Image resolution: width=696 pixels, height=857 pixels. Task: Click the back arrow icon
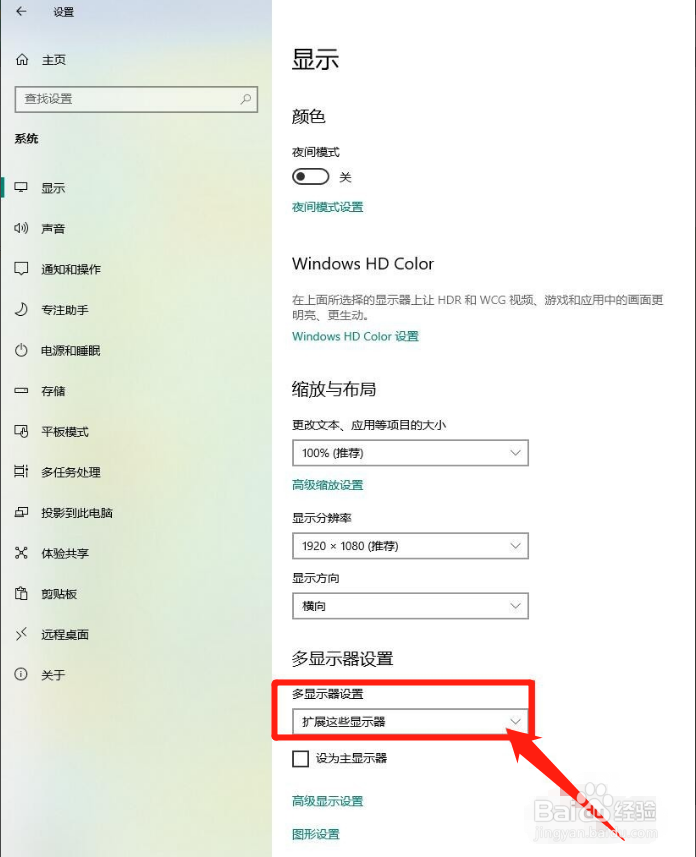click(21, 11)
